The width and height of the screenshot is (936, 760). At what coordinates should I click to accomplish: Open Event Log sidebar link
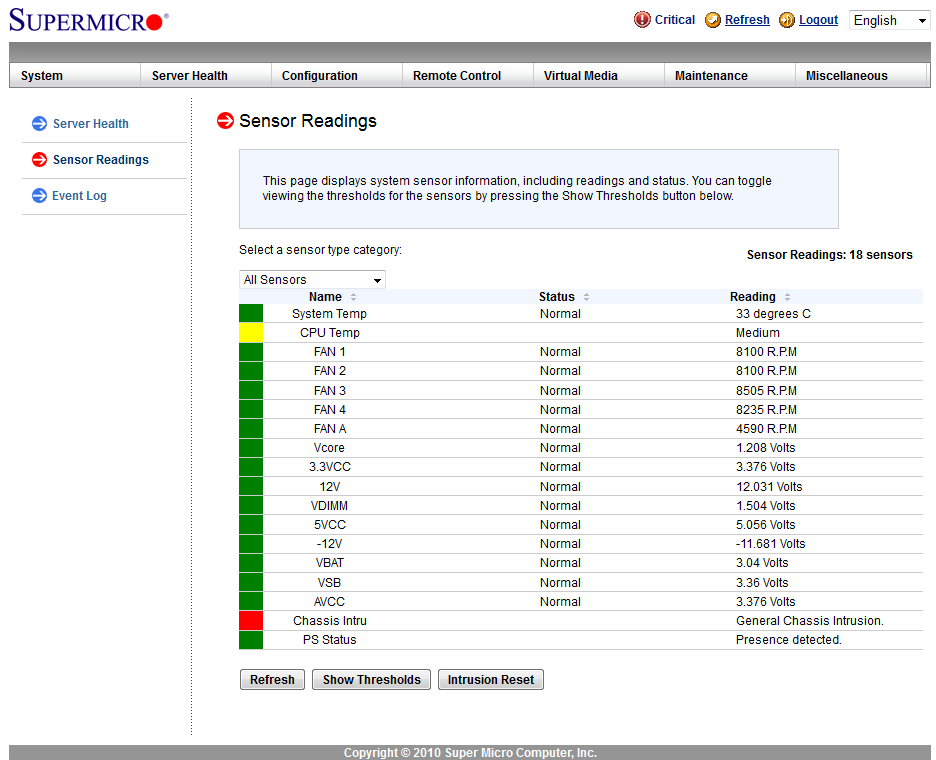pos(79,196)
